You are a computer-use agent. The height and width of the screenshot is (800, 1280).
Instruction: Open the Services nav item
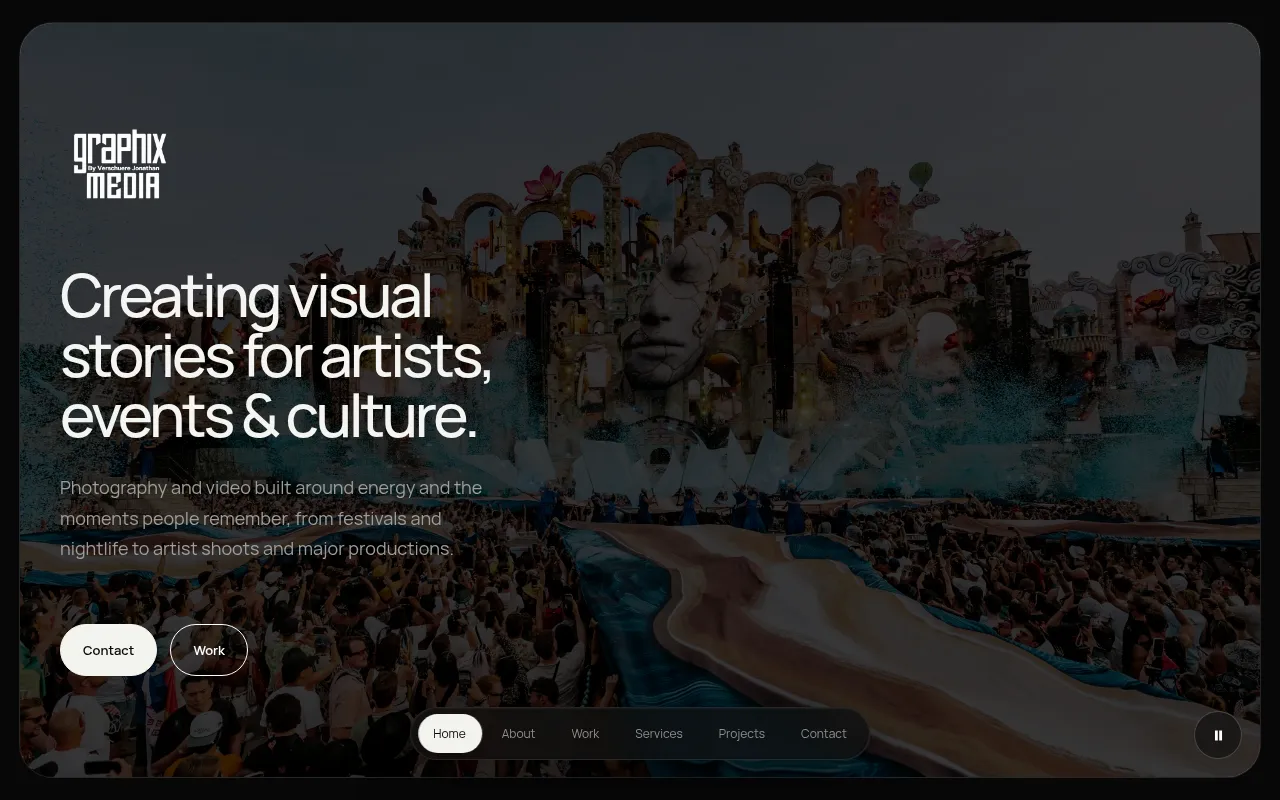[659, 733]
